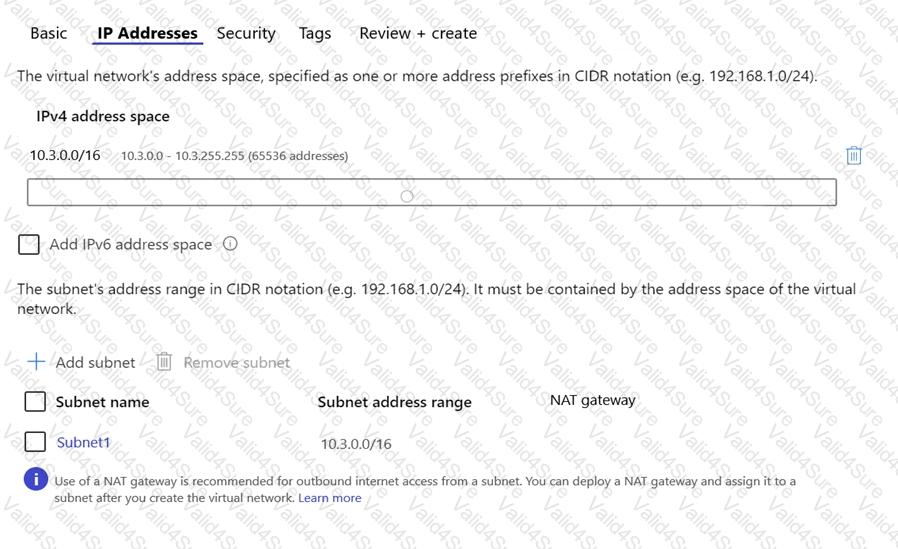Follow the Learn more link

tap(329, 498)
